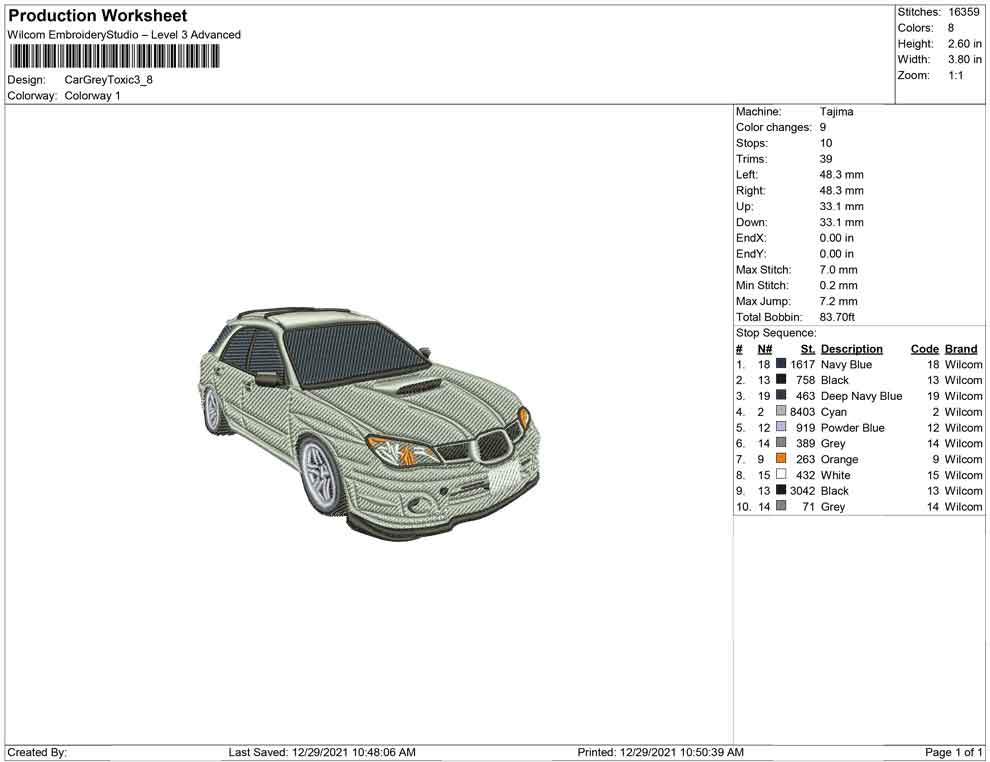Click the Code column header
This screenshot has width=990, height=762.
[x=924, y=348]
